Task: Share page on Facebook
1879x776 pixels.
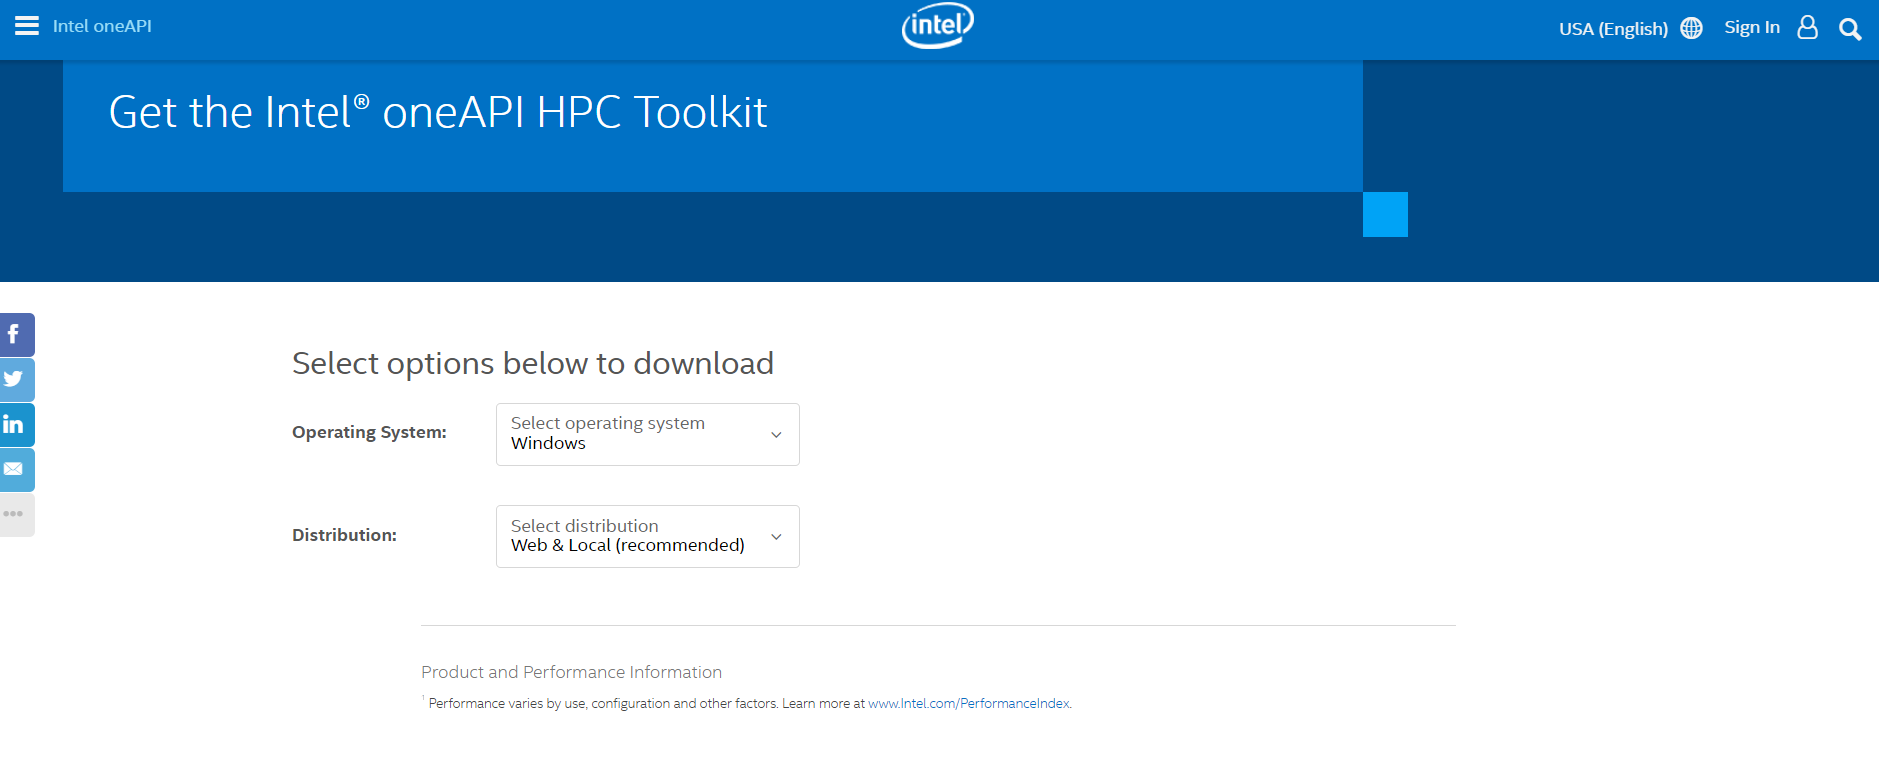Action: click(x=15, y=335)
